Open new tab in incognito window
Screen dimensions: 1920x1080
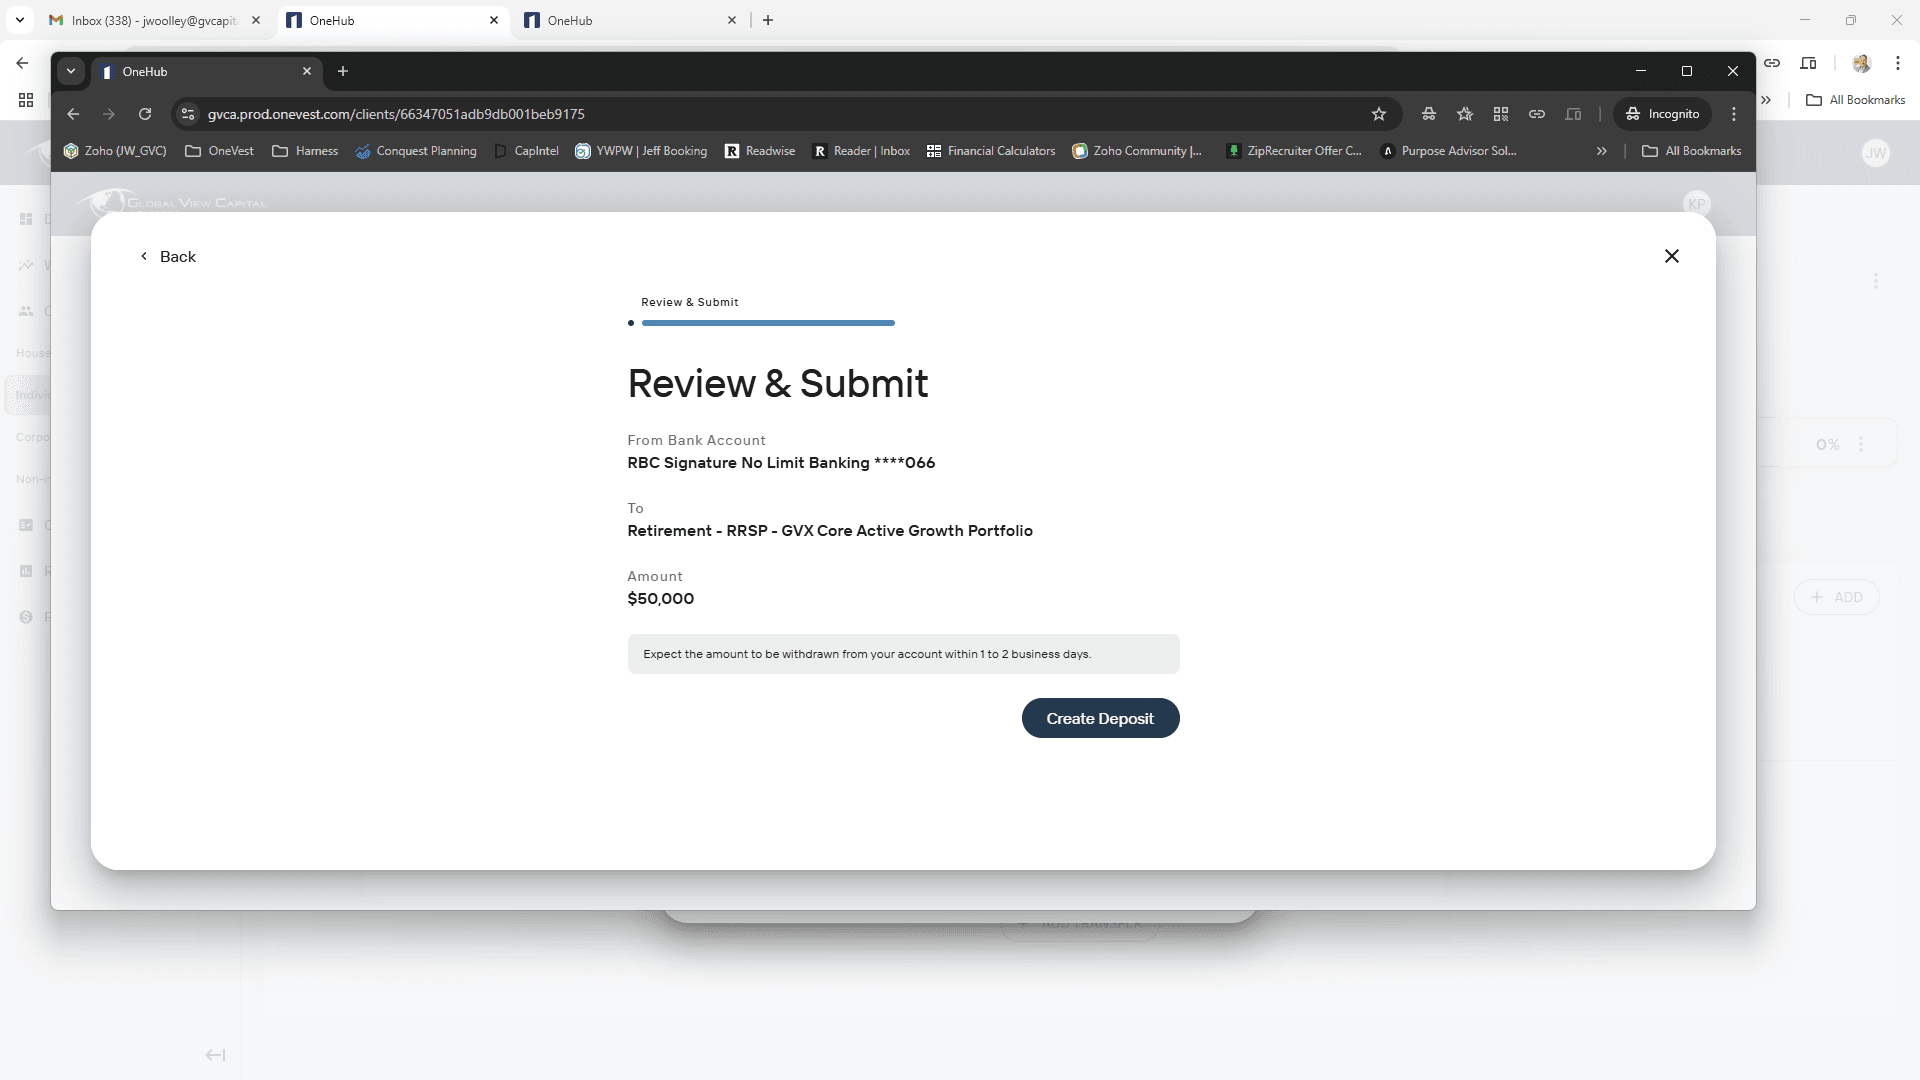tap(343, 71)
